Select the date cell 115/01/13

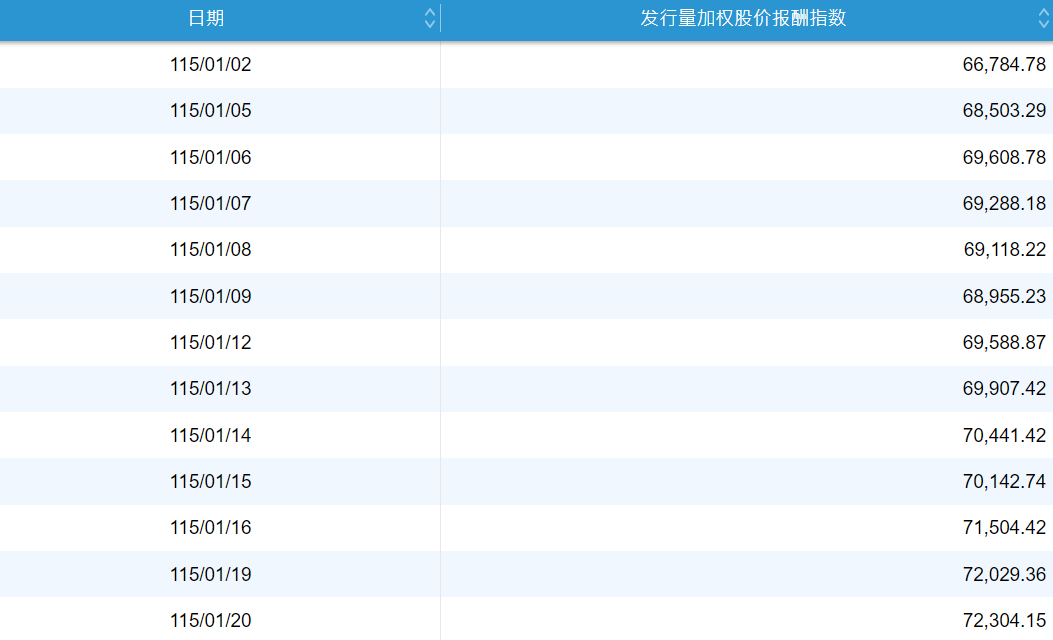(211, 389)
